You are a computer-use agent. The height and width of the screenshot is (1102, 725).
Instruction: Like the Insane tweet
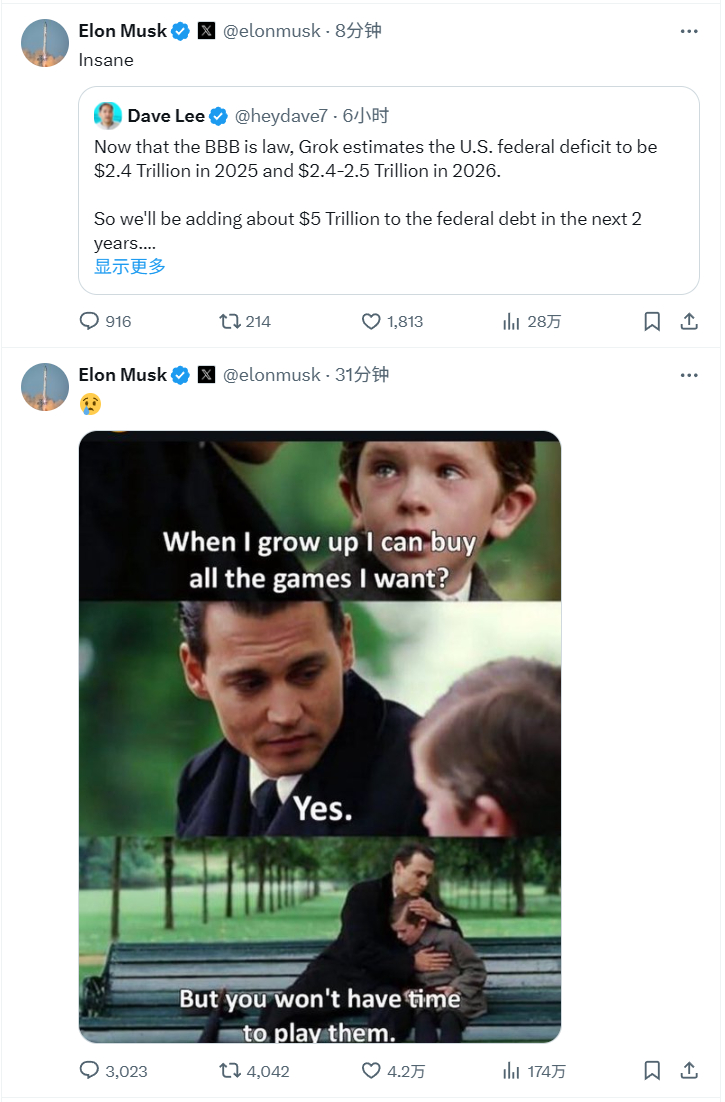[x=392, y=321]
